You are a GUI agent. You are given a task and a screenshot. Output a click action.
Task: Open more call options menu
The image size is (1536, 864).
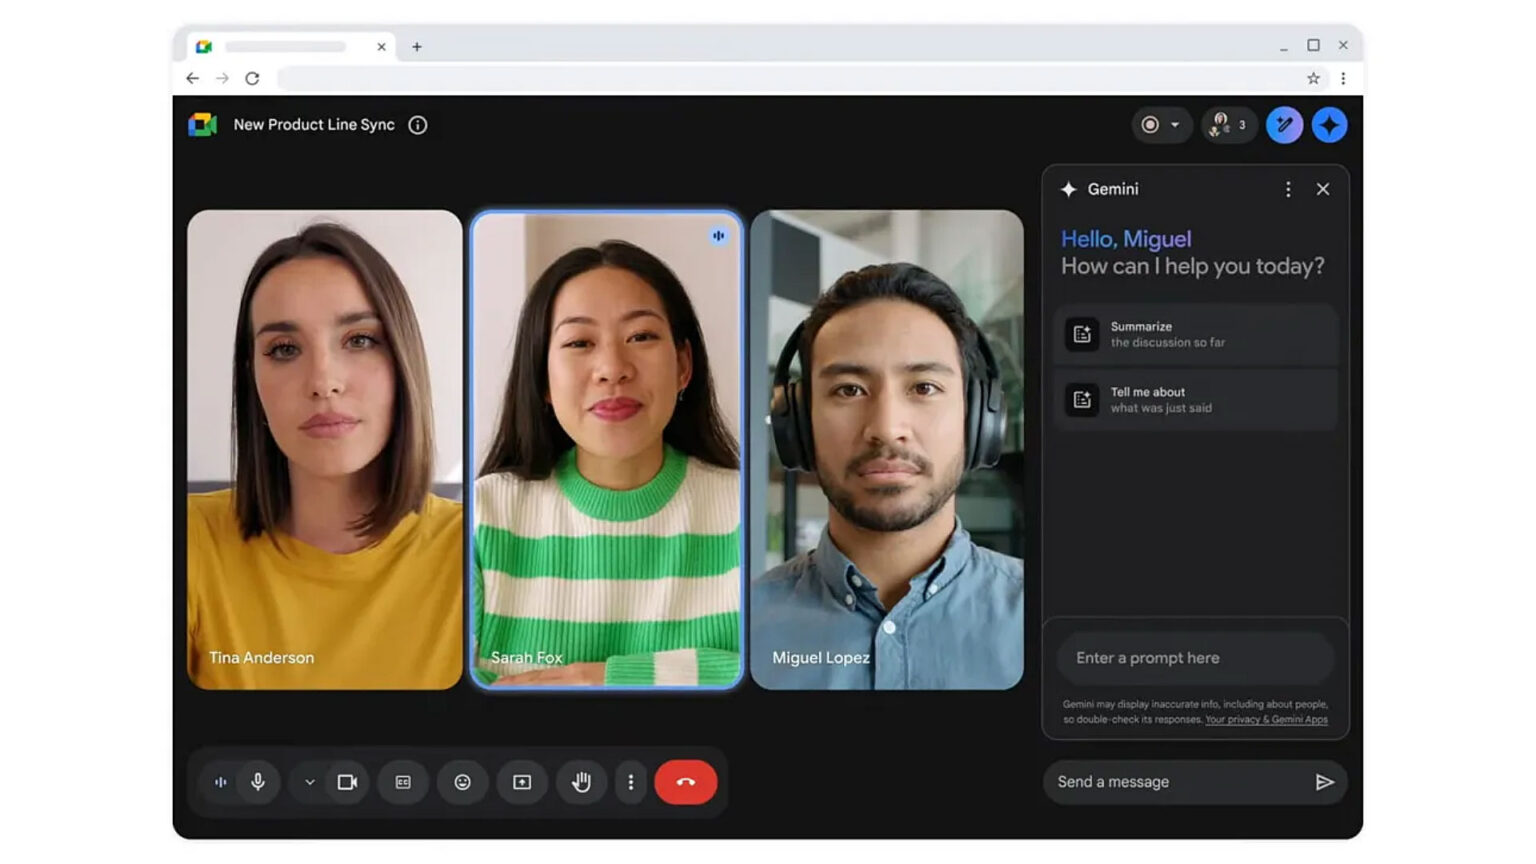point(631,782)
